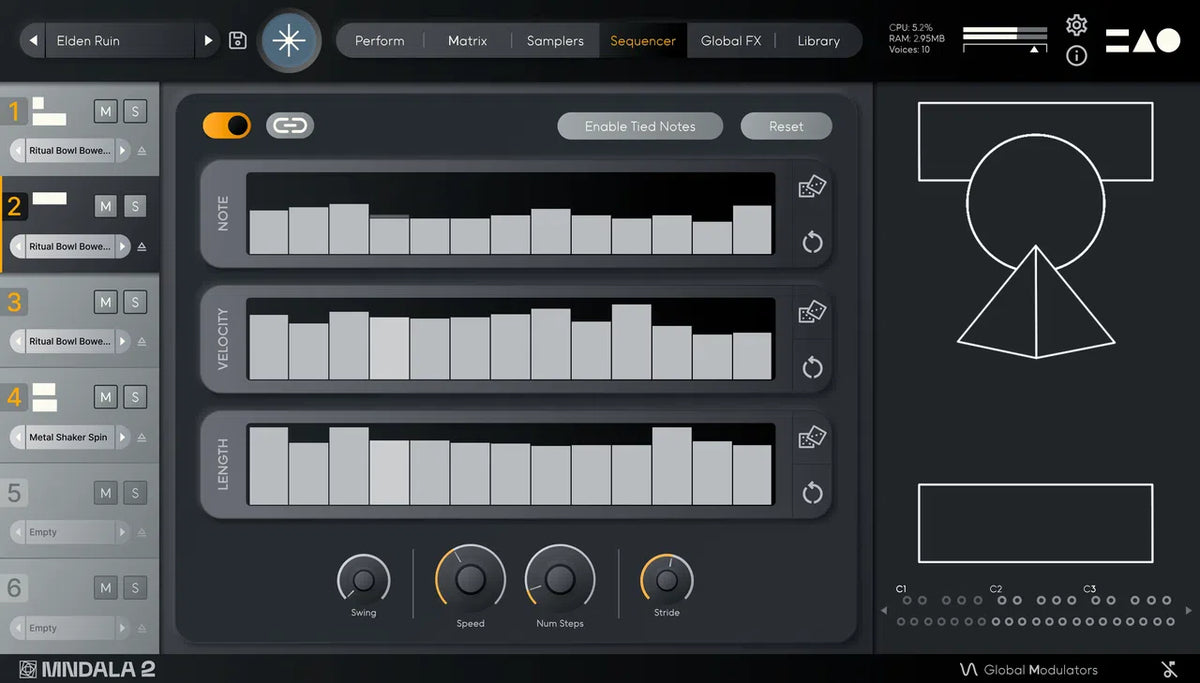Solo sampler slot 4
The width and height of the screenshot is (1200, 683).
coord(135,397)
